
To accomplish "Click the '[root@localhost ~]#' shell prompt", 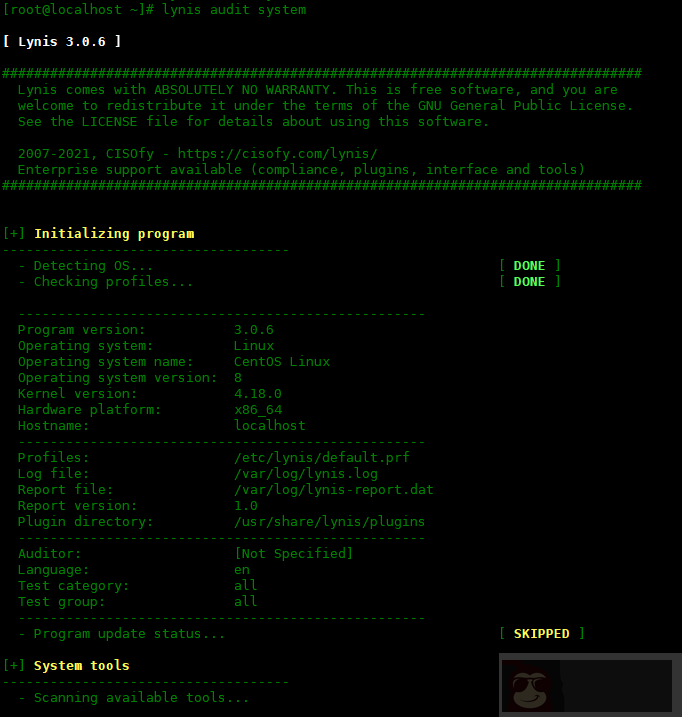I will click(79, 10).
